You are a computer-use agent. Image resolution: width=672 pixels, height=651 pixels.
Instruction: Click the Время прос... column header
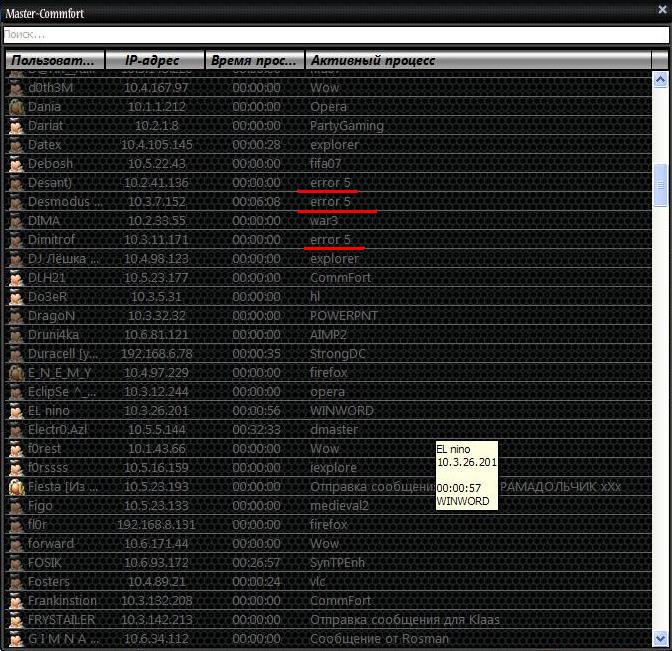[255, 61]
